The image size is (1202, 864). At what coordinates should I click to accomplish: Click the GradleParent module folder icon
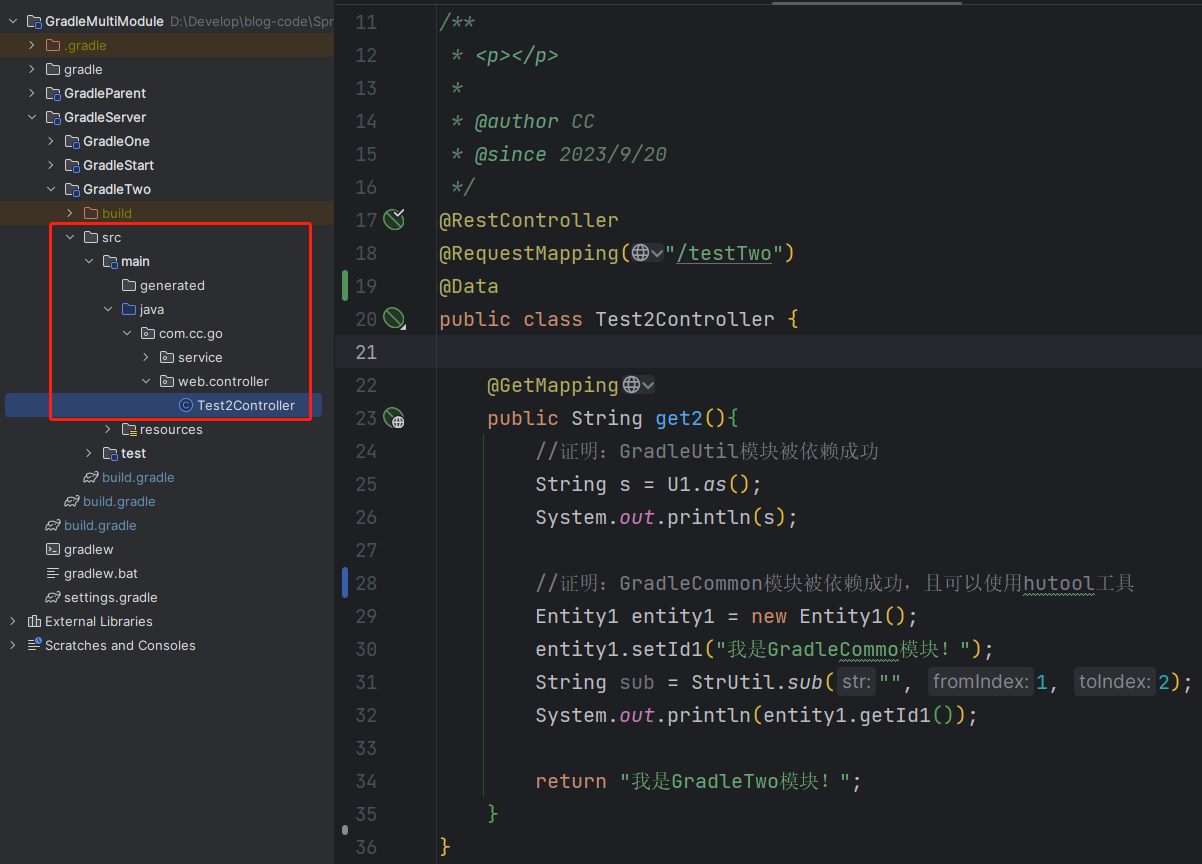53,93
